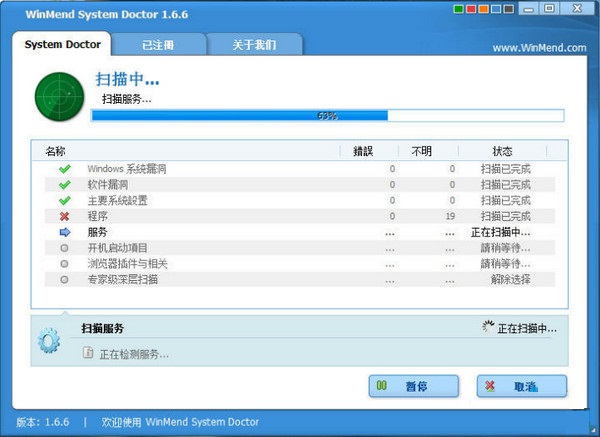Click the red X icon beside 程序

pos(65,217)
